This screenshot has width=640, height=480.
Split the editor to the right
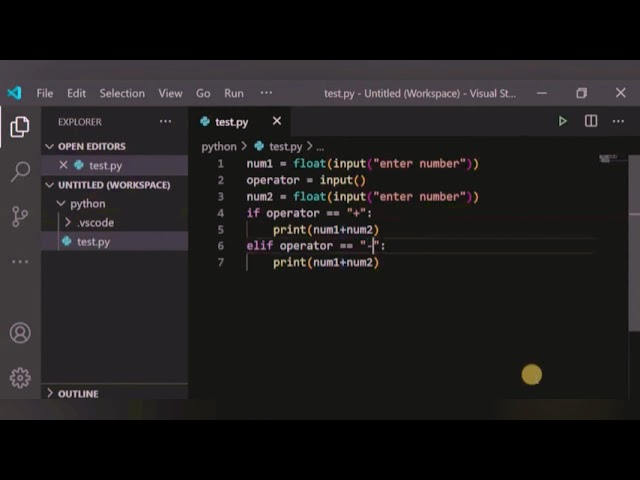pos(591,121)
